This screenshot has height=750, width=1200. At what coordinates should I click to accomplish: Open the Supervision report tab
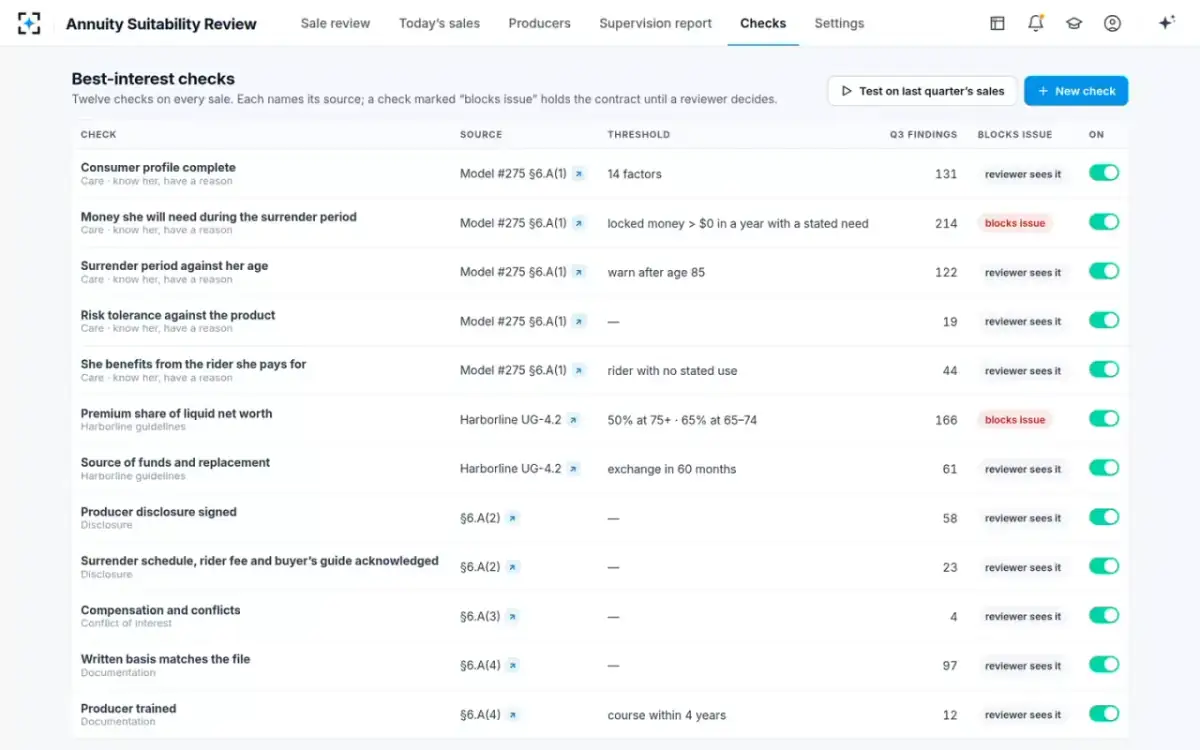pos(655,23)
